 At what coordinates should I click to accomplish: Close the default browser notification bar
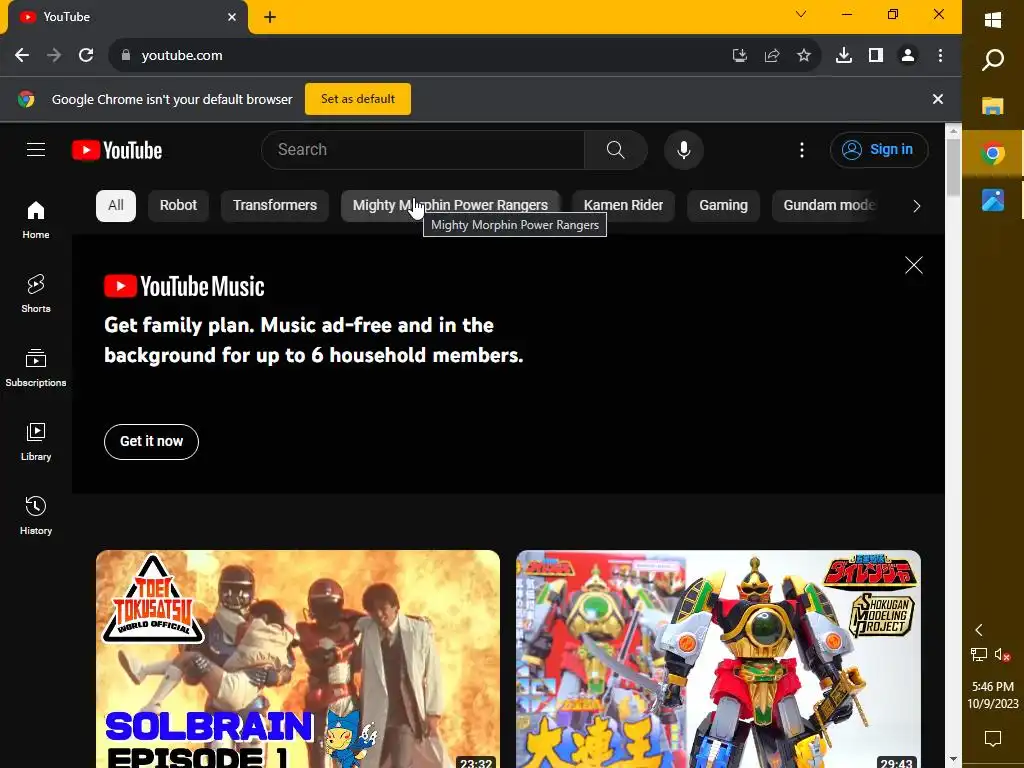click(x=938, y=99)
